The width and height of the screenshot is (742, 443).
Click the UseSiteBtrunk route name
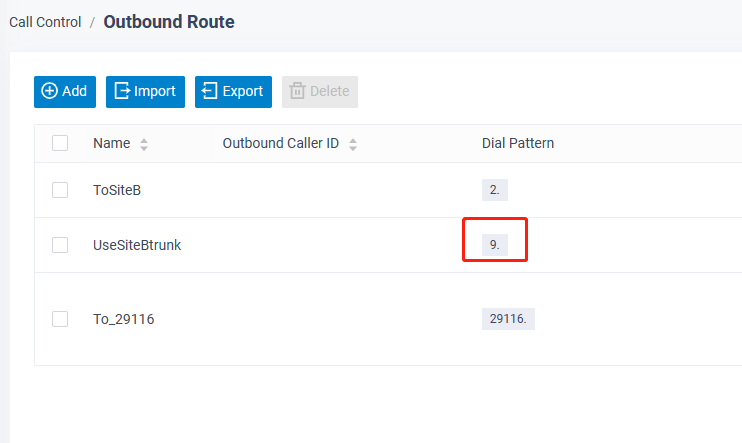(x=137, y=245)
